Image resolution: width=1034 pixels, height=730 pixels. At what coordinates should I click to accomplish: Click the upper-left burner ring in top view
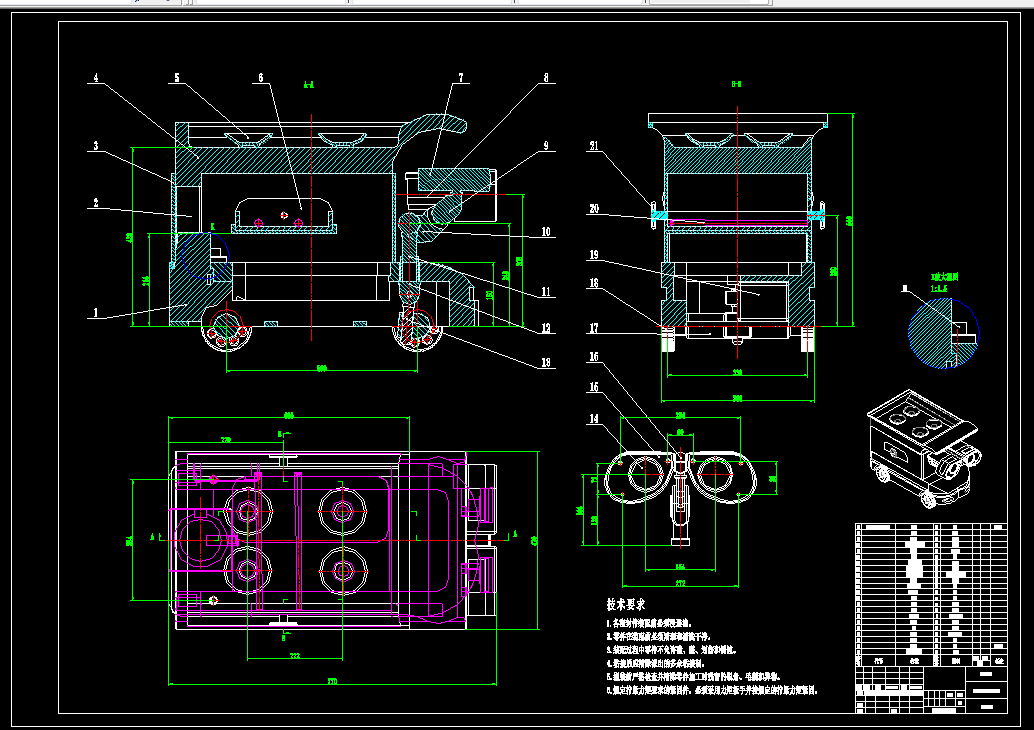(x=248, y=511)
